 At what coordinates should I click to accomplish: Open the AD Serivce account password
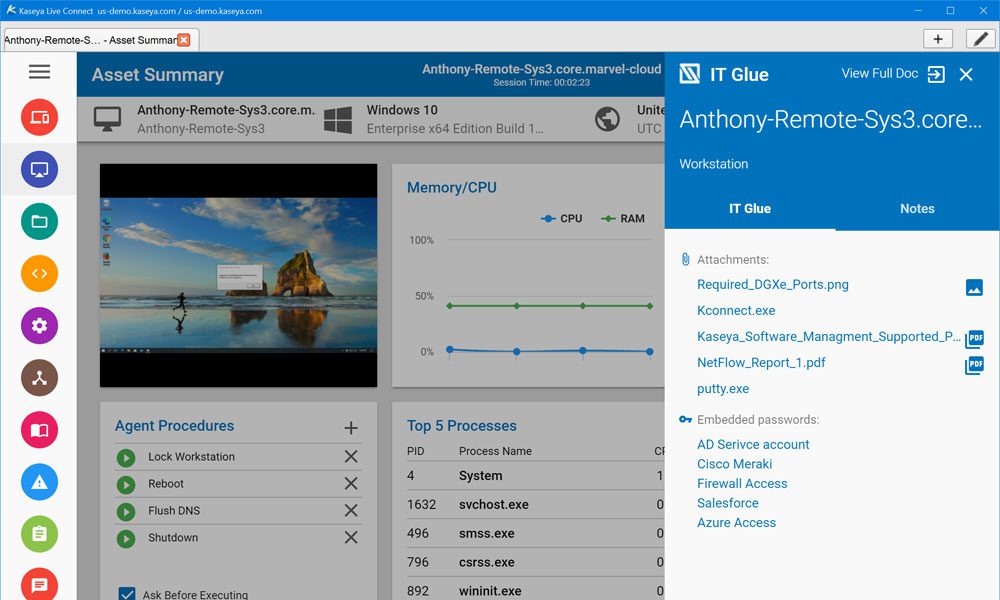[x=753, y=444]
